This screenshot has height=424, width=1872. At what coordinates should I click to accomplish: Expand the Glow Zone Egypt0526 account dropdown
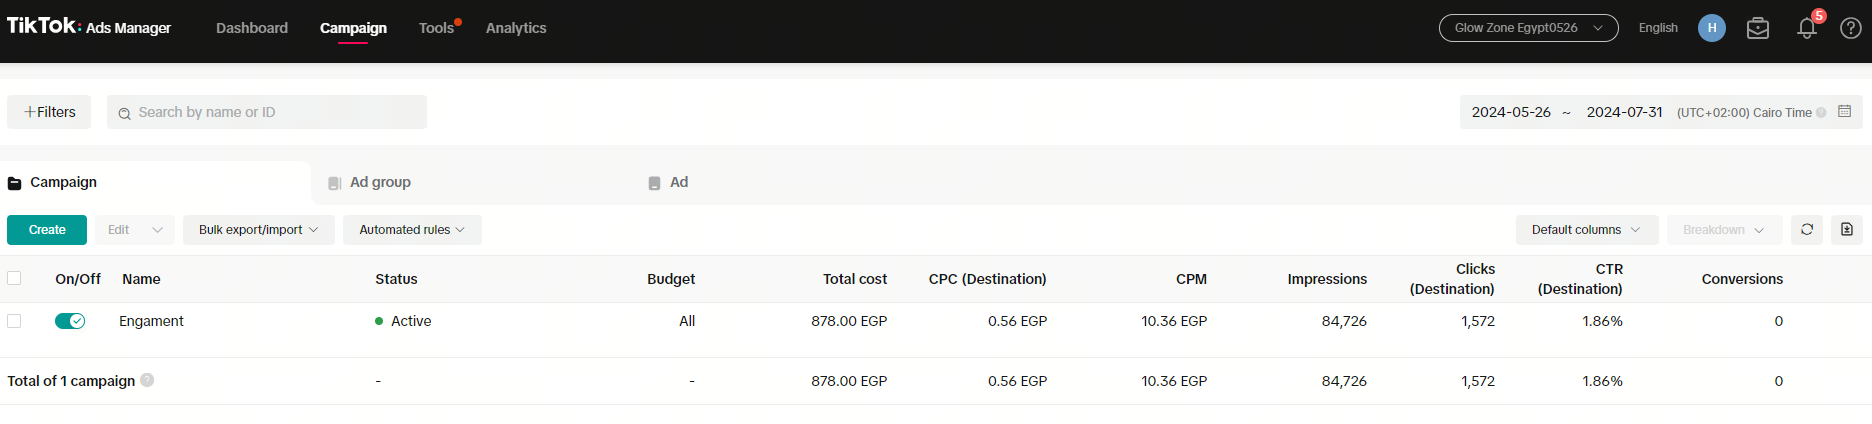pos(1528,28)
